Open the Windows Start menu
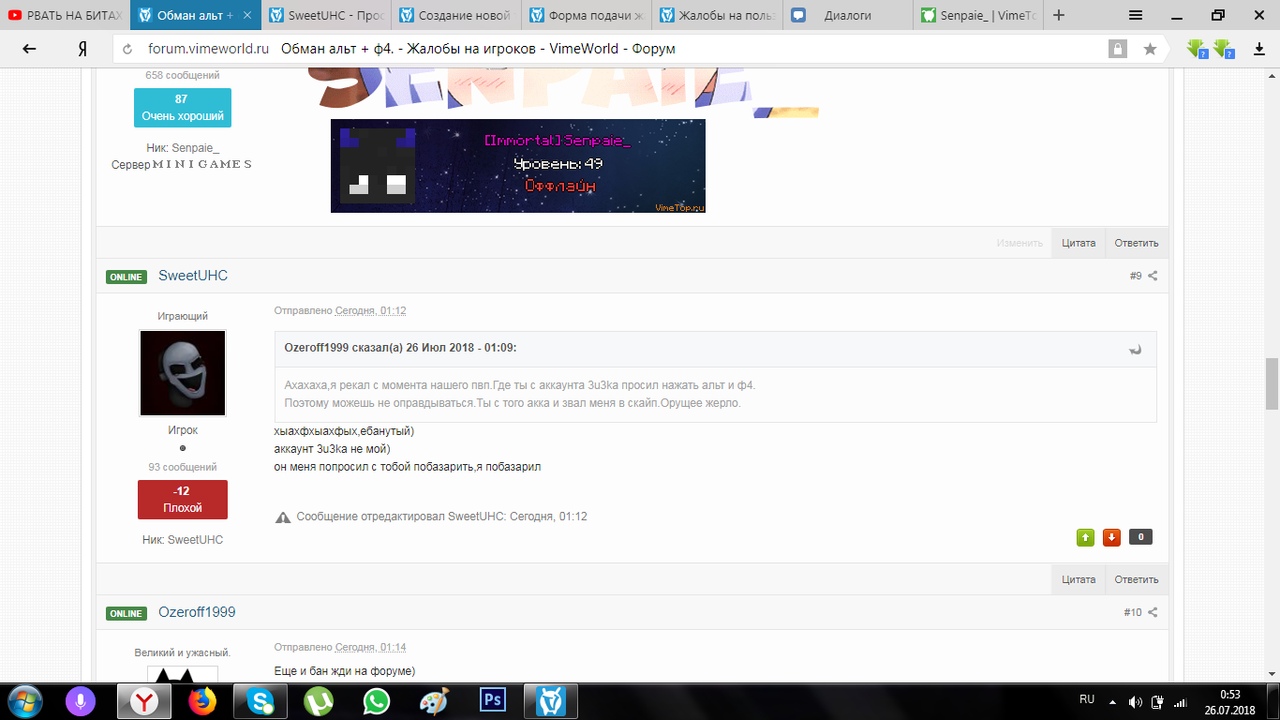This screenshot has height=720, width=1280. click(24, 700)
